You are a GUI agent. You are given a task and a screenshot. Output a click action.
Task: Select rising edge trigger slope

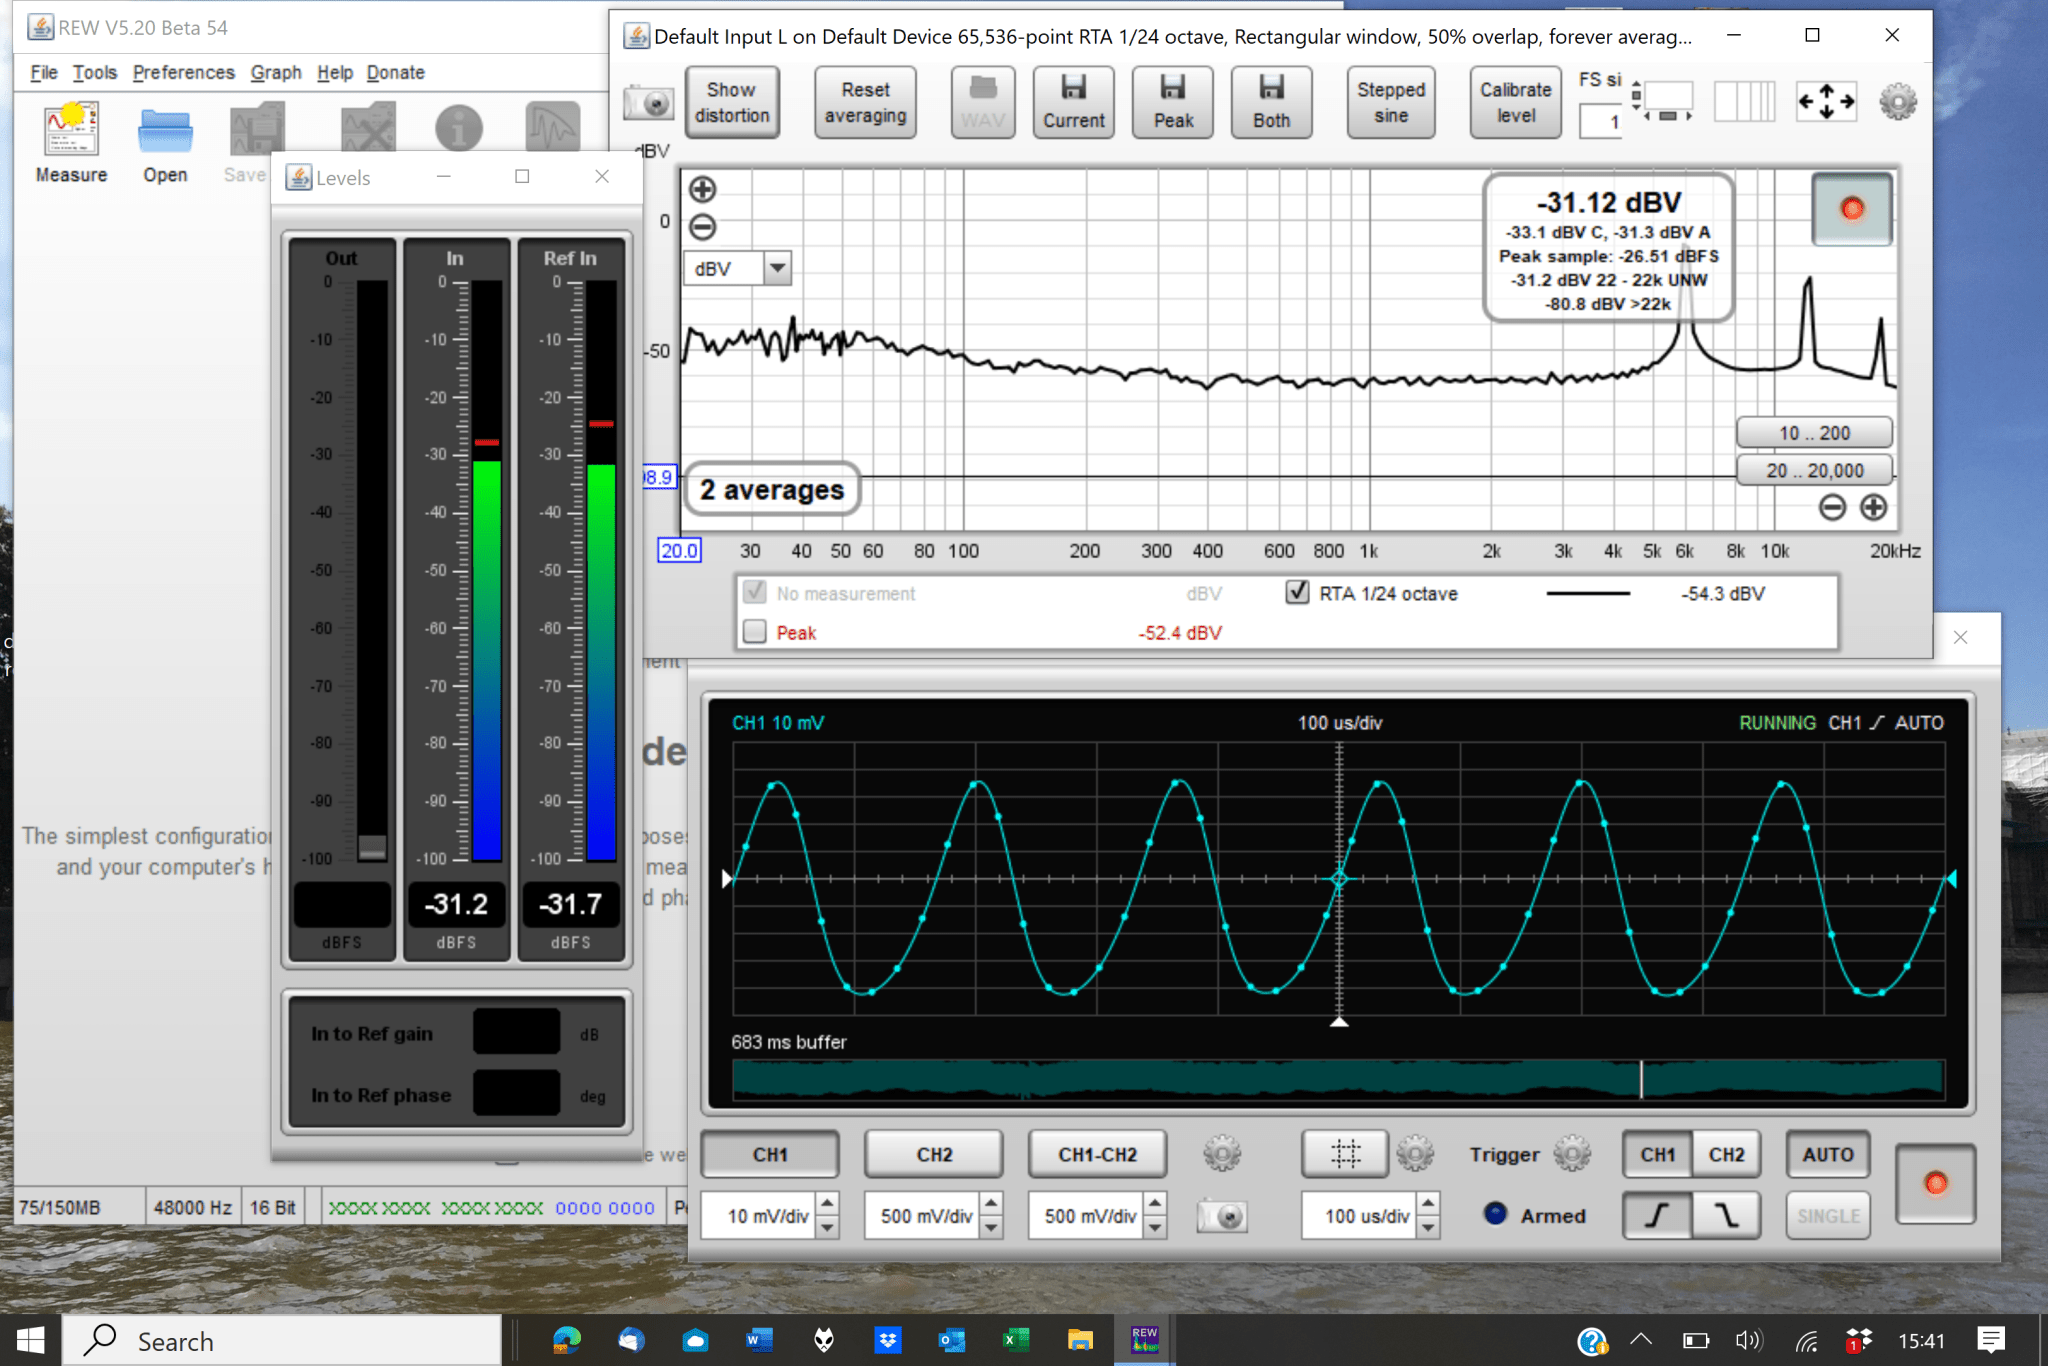[x=1657, y=1216]
